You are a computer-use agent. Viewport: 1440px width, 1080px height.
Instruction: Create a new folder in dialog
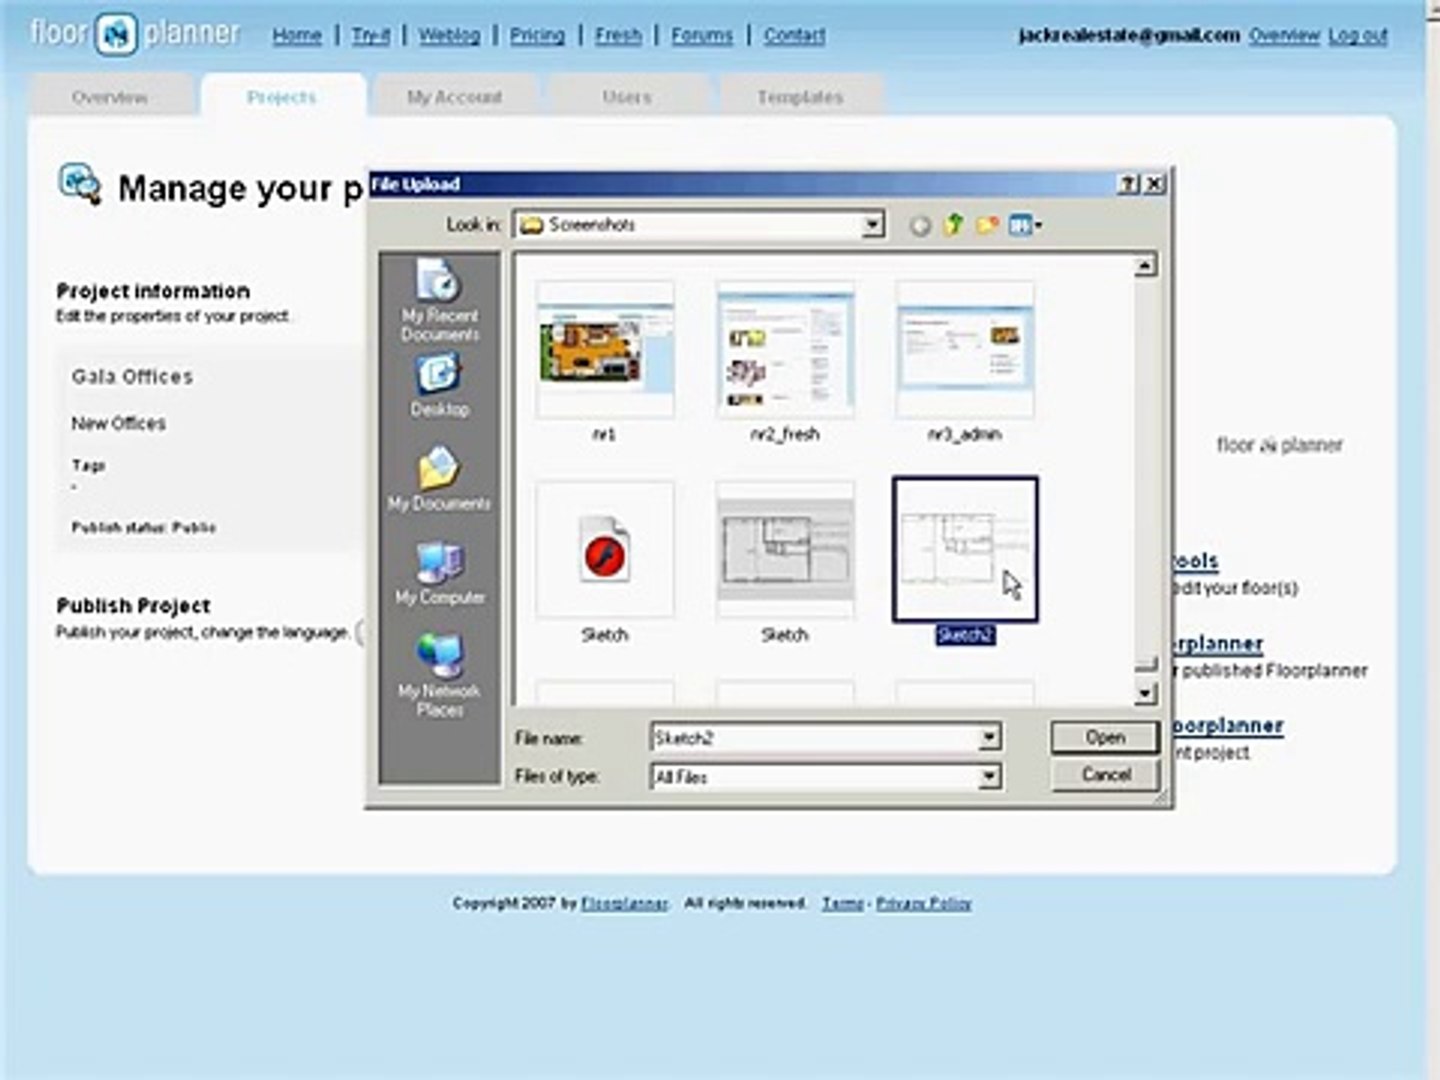tap(987, 225)
